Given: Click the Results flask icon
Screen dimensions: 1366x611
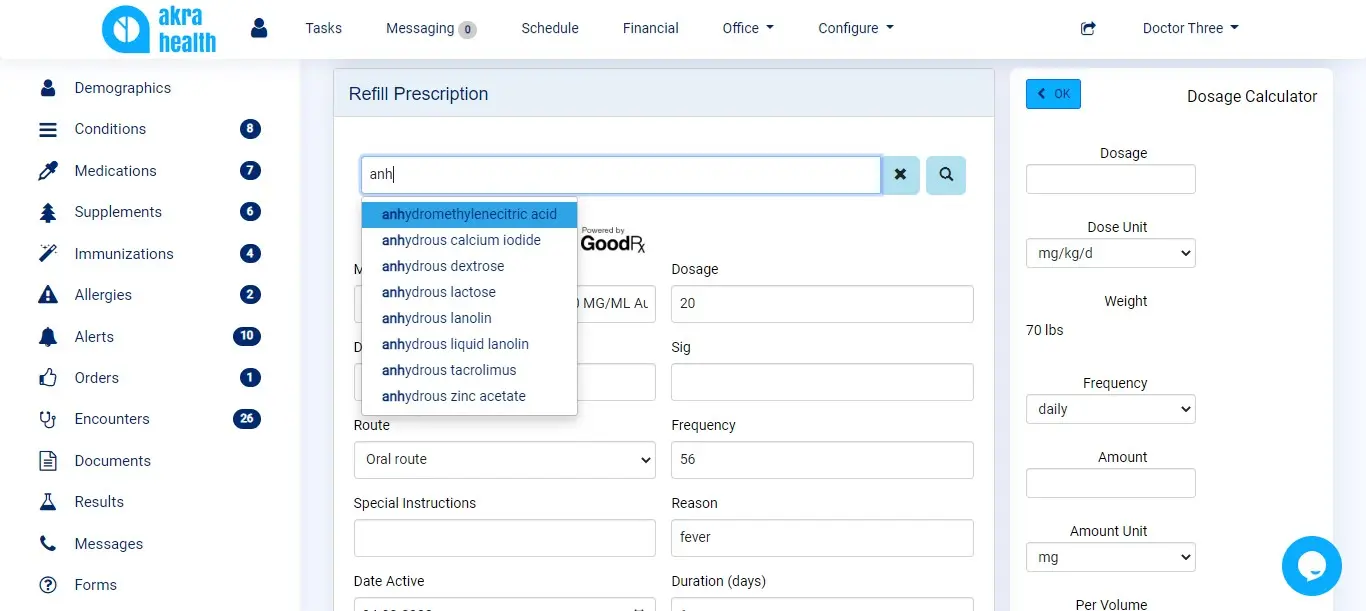Looking at the screenshot, I should [47, 501].
